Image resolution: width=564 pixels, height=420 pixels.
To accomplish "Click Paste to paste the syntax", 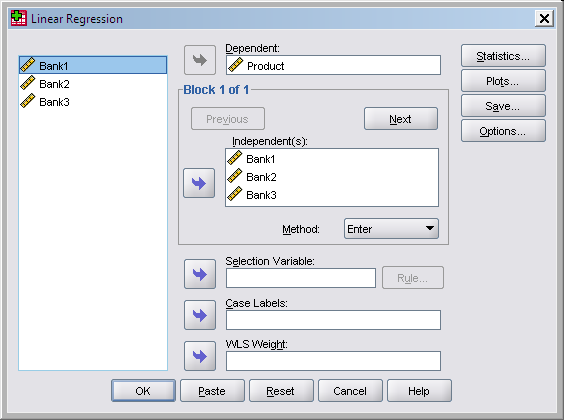I will pyautogui.click(x=212, y=391).
